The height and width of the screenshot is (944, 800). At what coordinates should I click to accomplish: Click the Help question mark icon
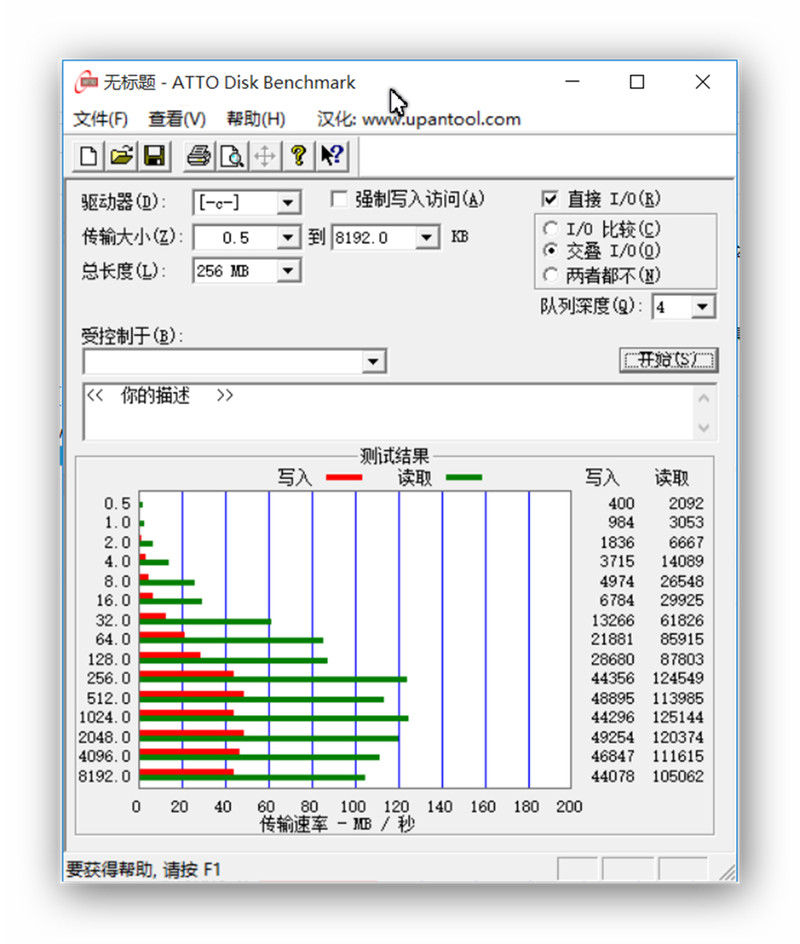click(x=299, y=156)
